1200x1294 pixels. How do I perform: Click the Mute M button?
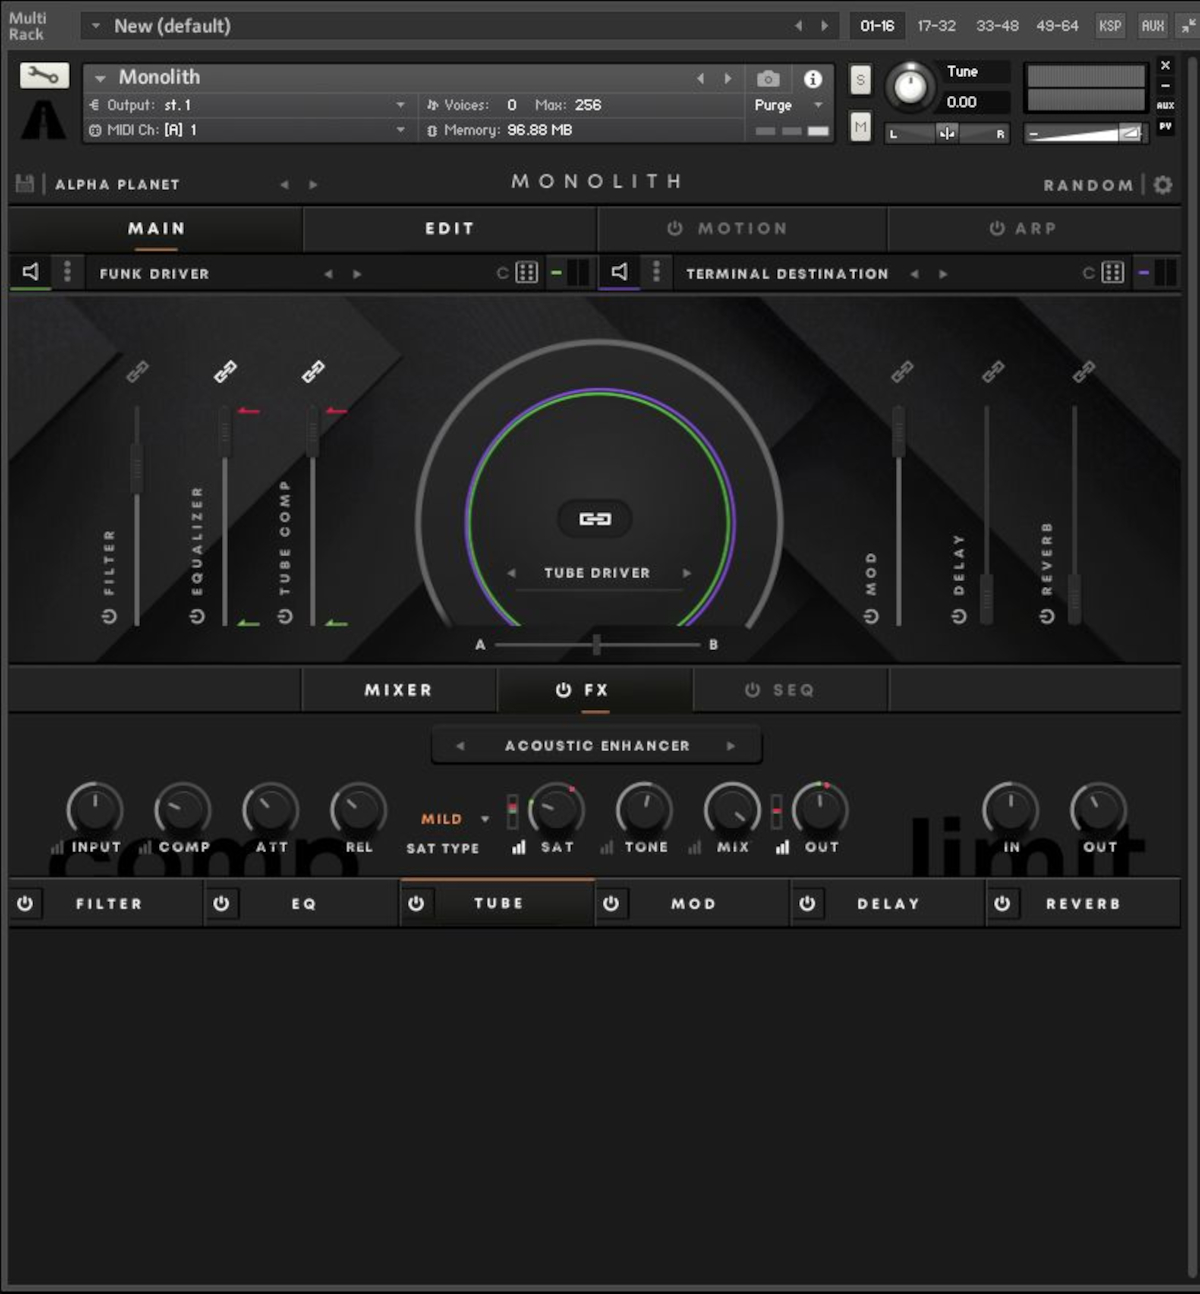point(860,127)
